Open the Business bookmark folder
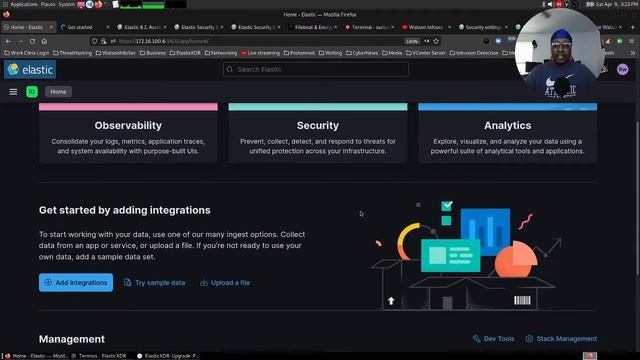 (x=153, y=53)
